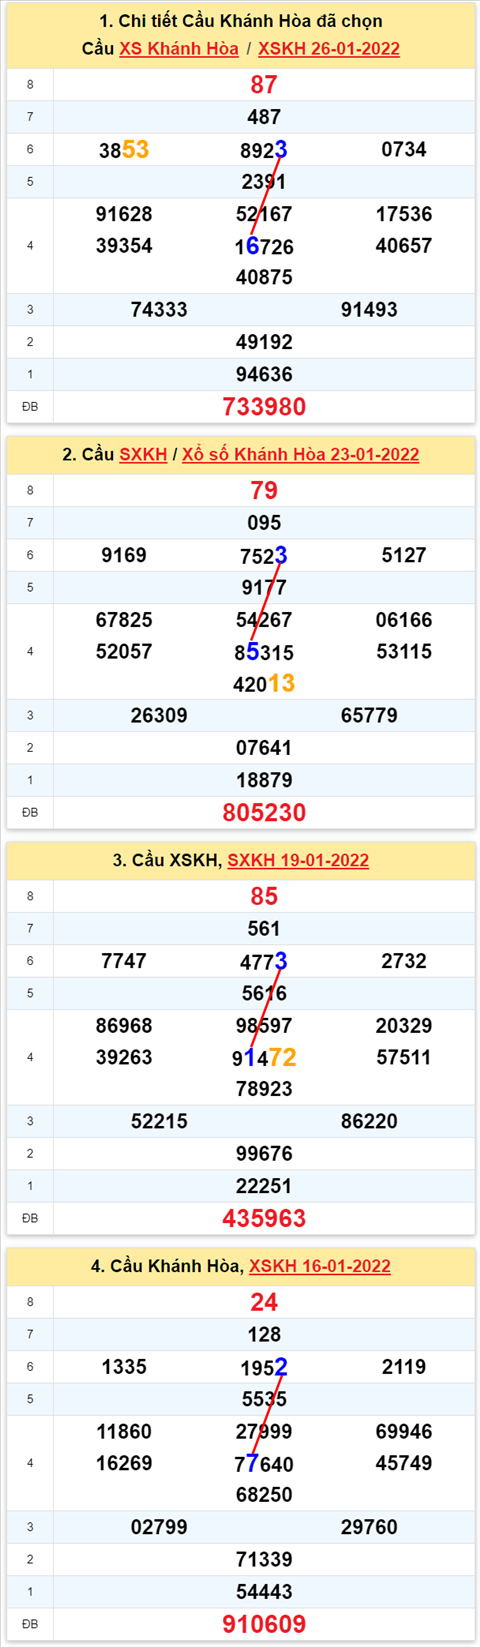The image size is (480, 1647).
Task: Open the XS Khánh Hòa link
Action: pyautogui.click(x=179, y=48)
